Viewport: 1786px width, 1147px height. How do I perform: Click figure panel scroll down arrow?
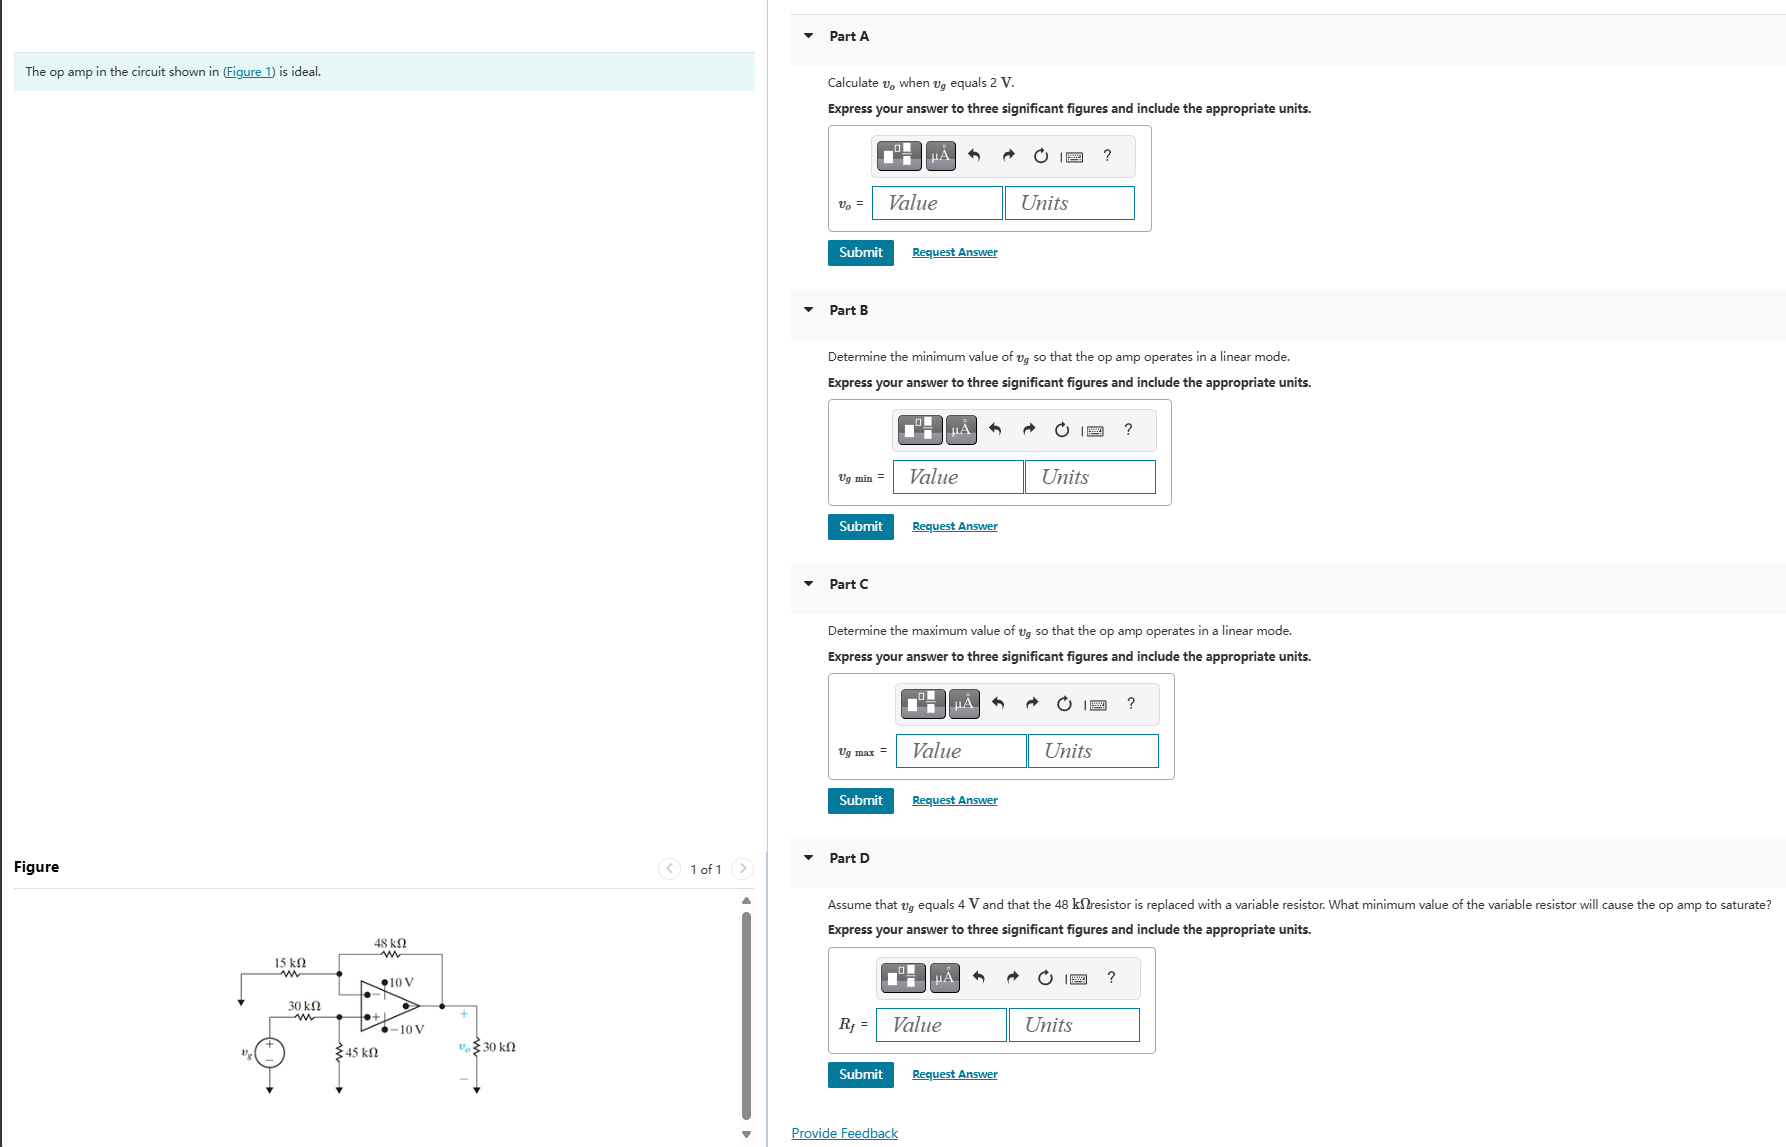[746, 1134]
